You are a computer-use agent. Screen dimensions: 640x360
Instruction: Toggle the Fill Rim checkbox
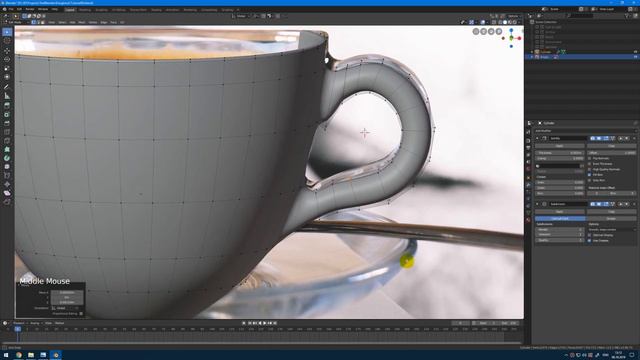pyautogui.click(x=589, y=175)
